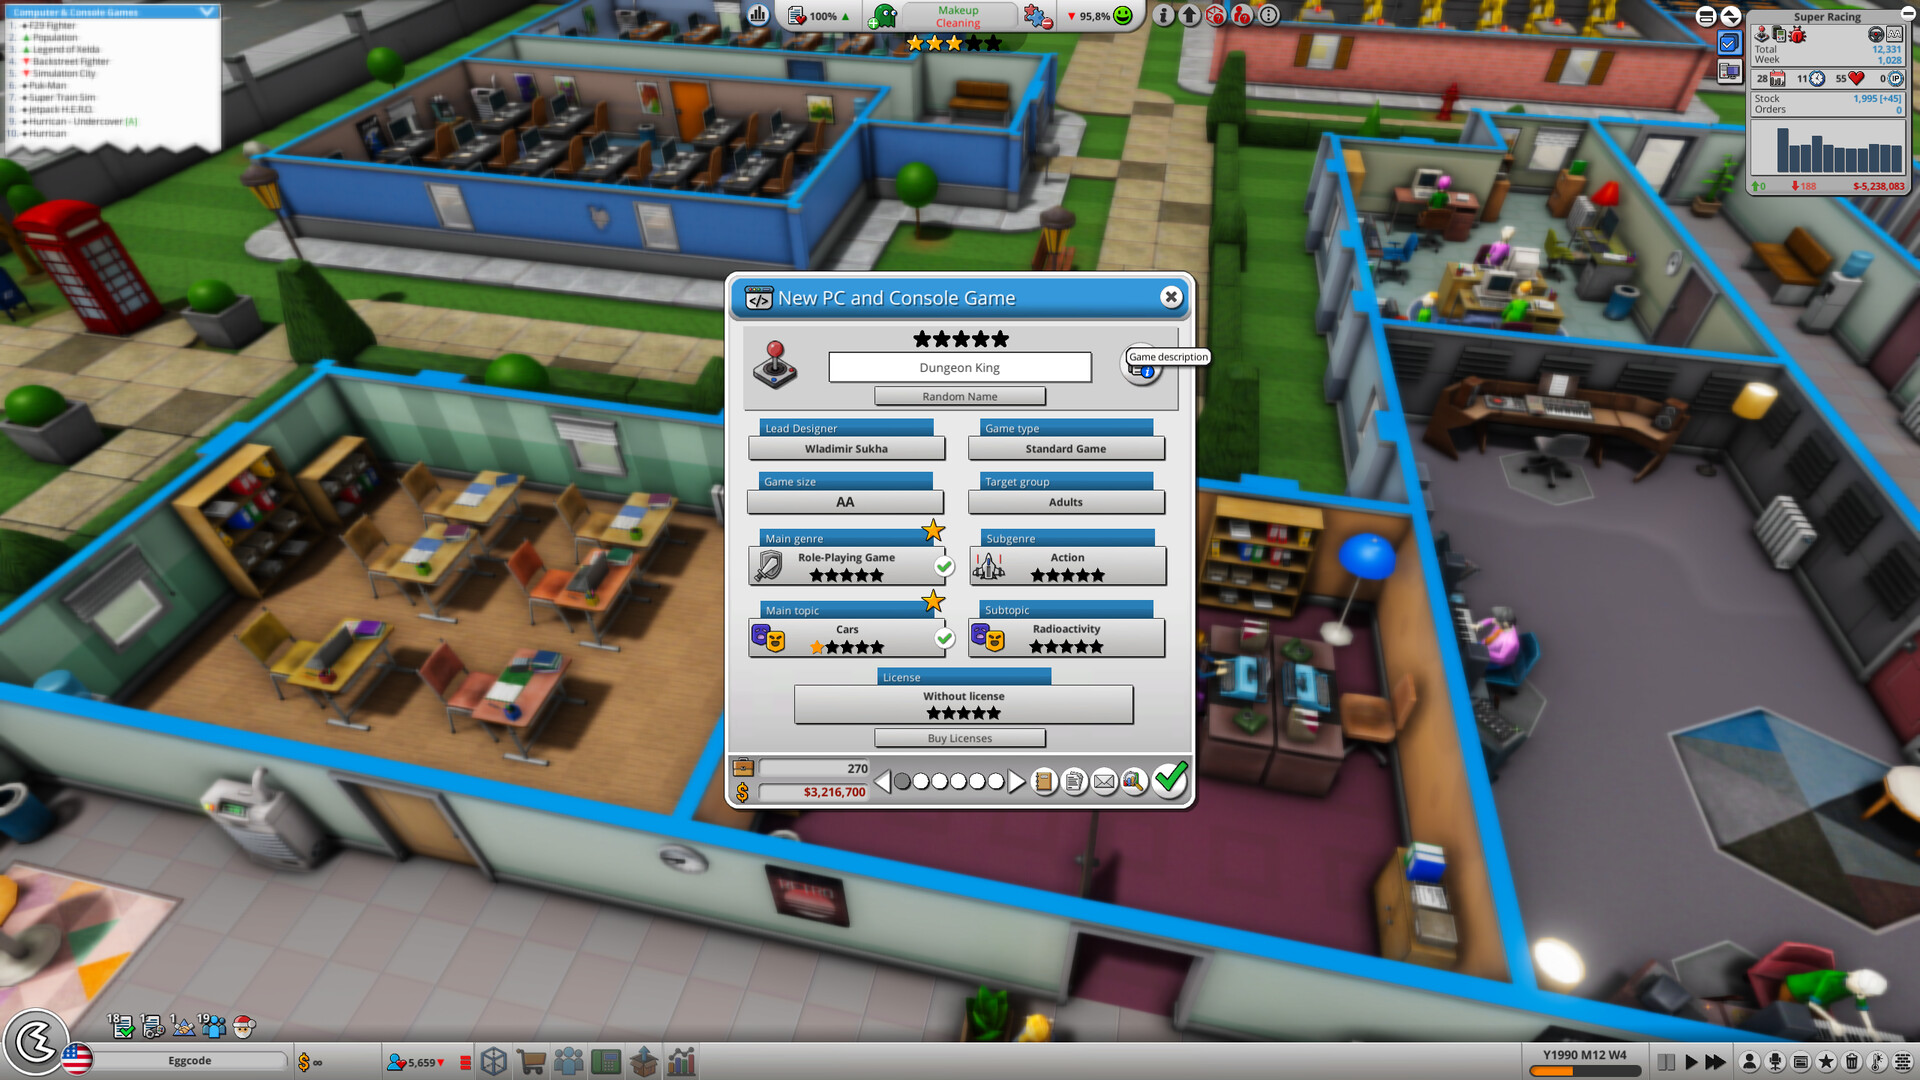
Task: Click the Random Name button
Action: point(960,396)
